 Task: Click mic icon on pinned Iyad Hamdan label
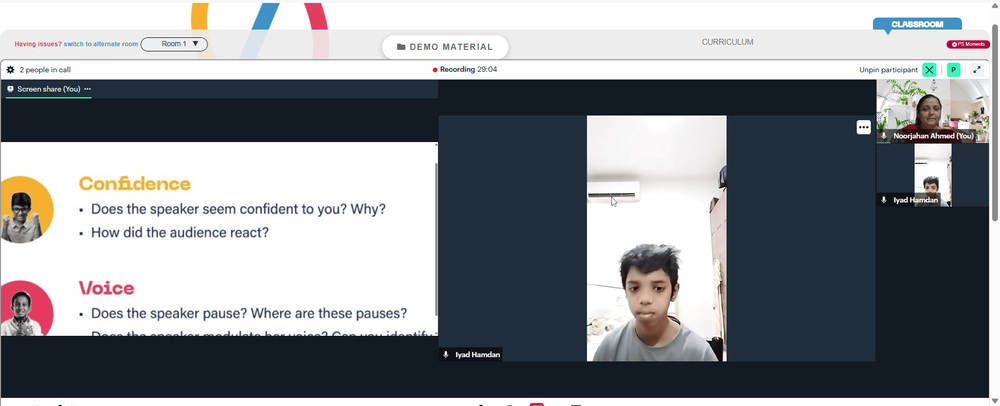click(446, 354)
